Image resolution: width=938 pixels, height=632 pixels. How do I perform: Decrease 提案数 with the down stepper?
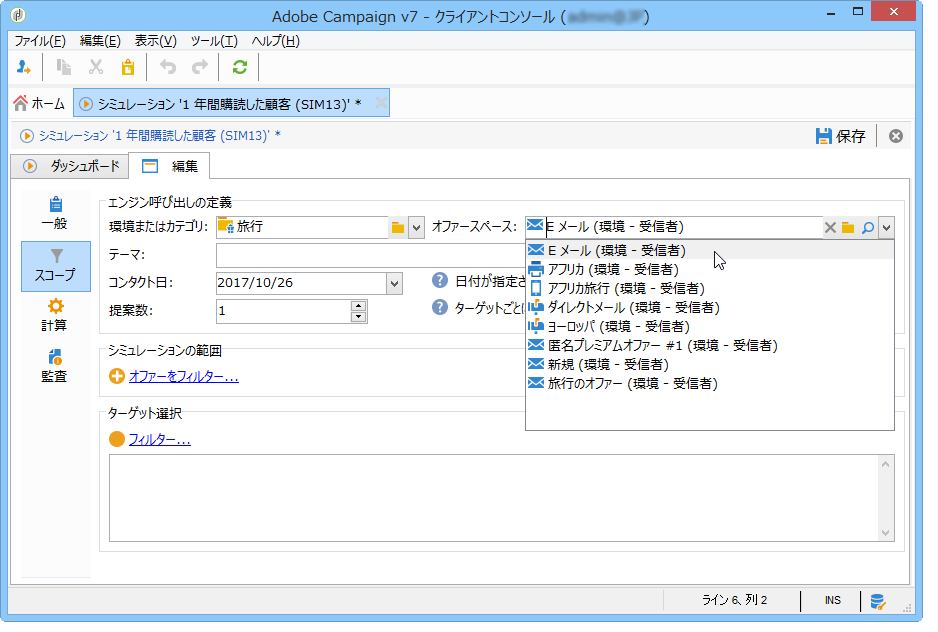coord(358,317)
